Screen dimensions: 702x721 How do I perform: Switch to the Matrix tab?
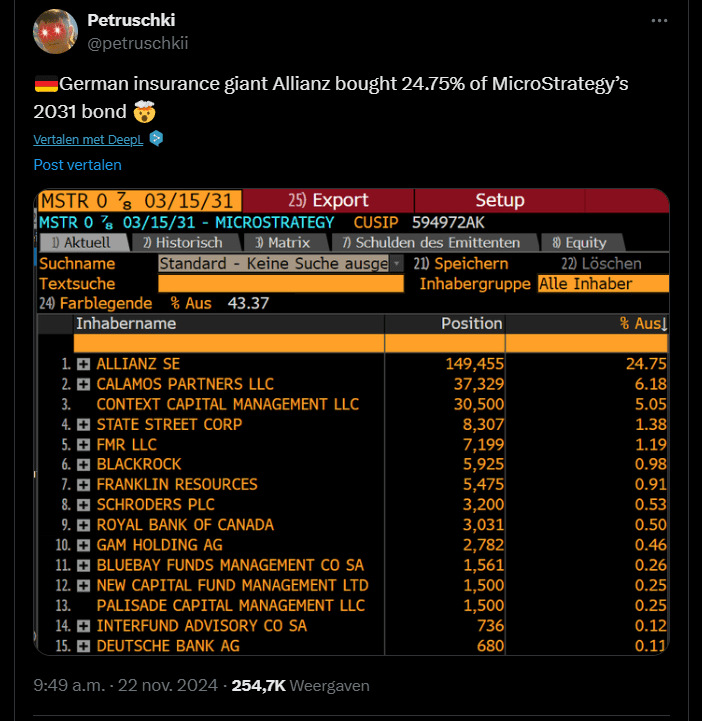pyautogui.click(x=285, y=242)
